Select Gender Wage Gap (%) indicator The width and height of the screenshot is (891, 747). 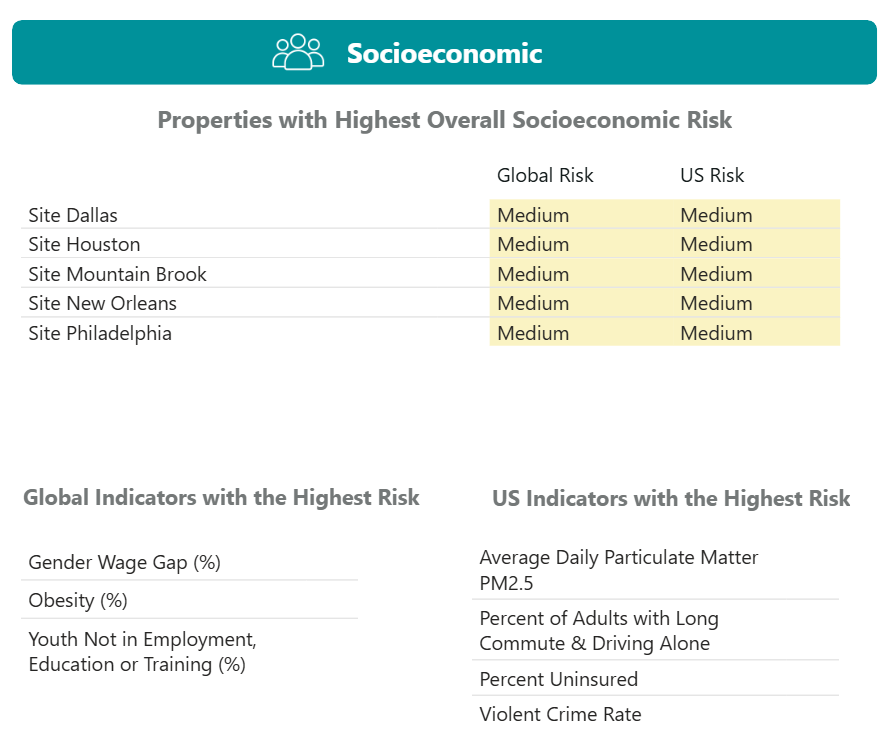124,562
